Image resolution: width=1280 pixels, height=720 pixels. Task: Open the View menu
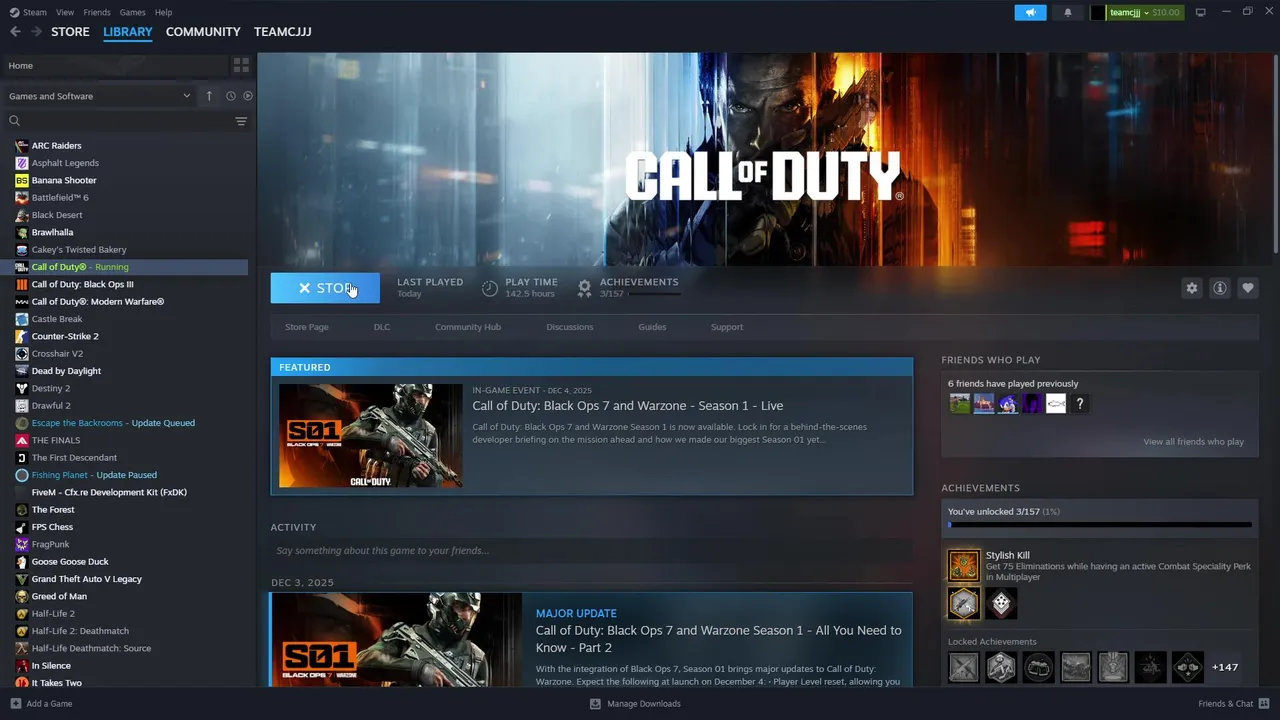point(65,12)
